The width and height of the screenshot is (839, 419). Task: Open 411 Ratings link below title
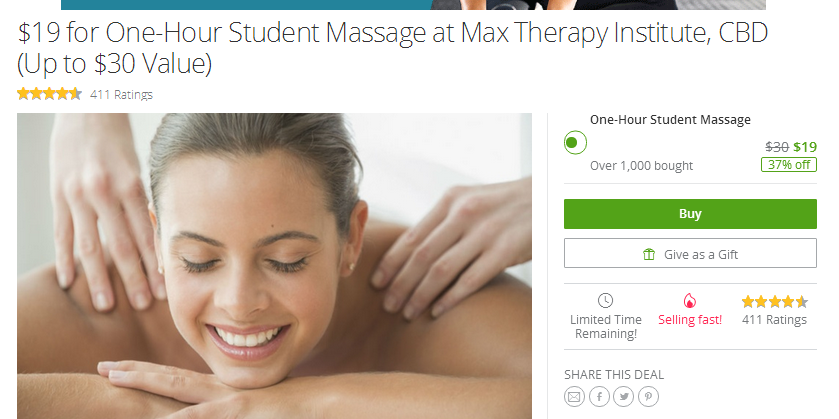click(121, 95)
